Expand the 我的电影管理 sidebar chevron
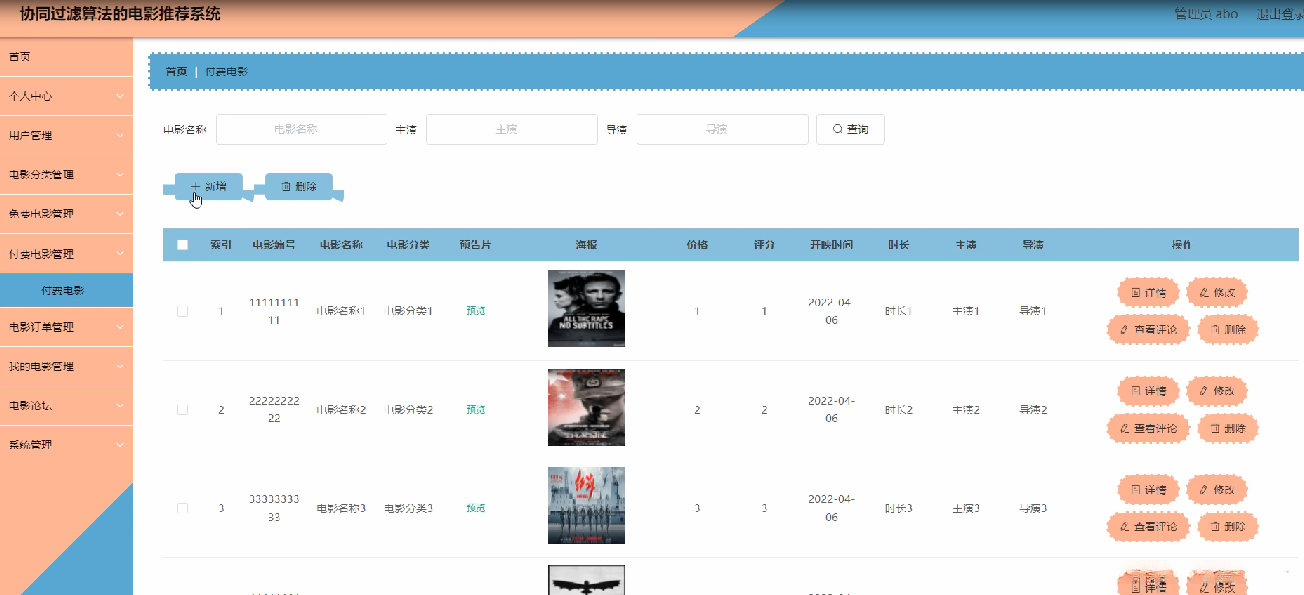The width and height of the screenshot is (1304, 595). (x=119, y=366)
